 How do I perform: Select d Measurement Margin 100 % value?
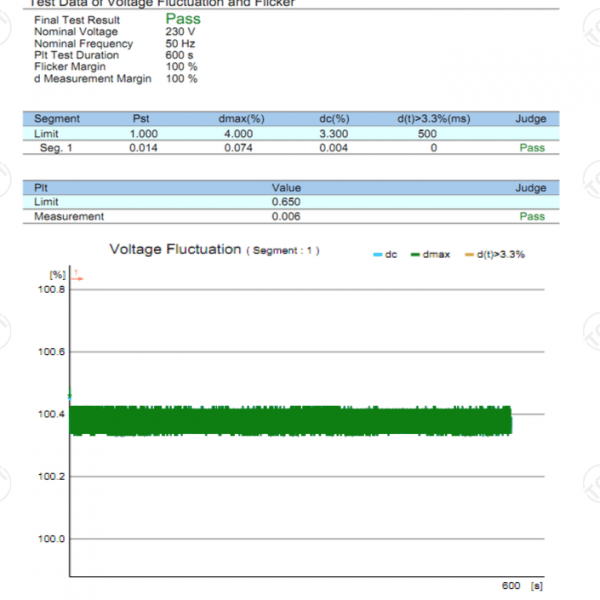[x=181, y=79]
